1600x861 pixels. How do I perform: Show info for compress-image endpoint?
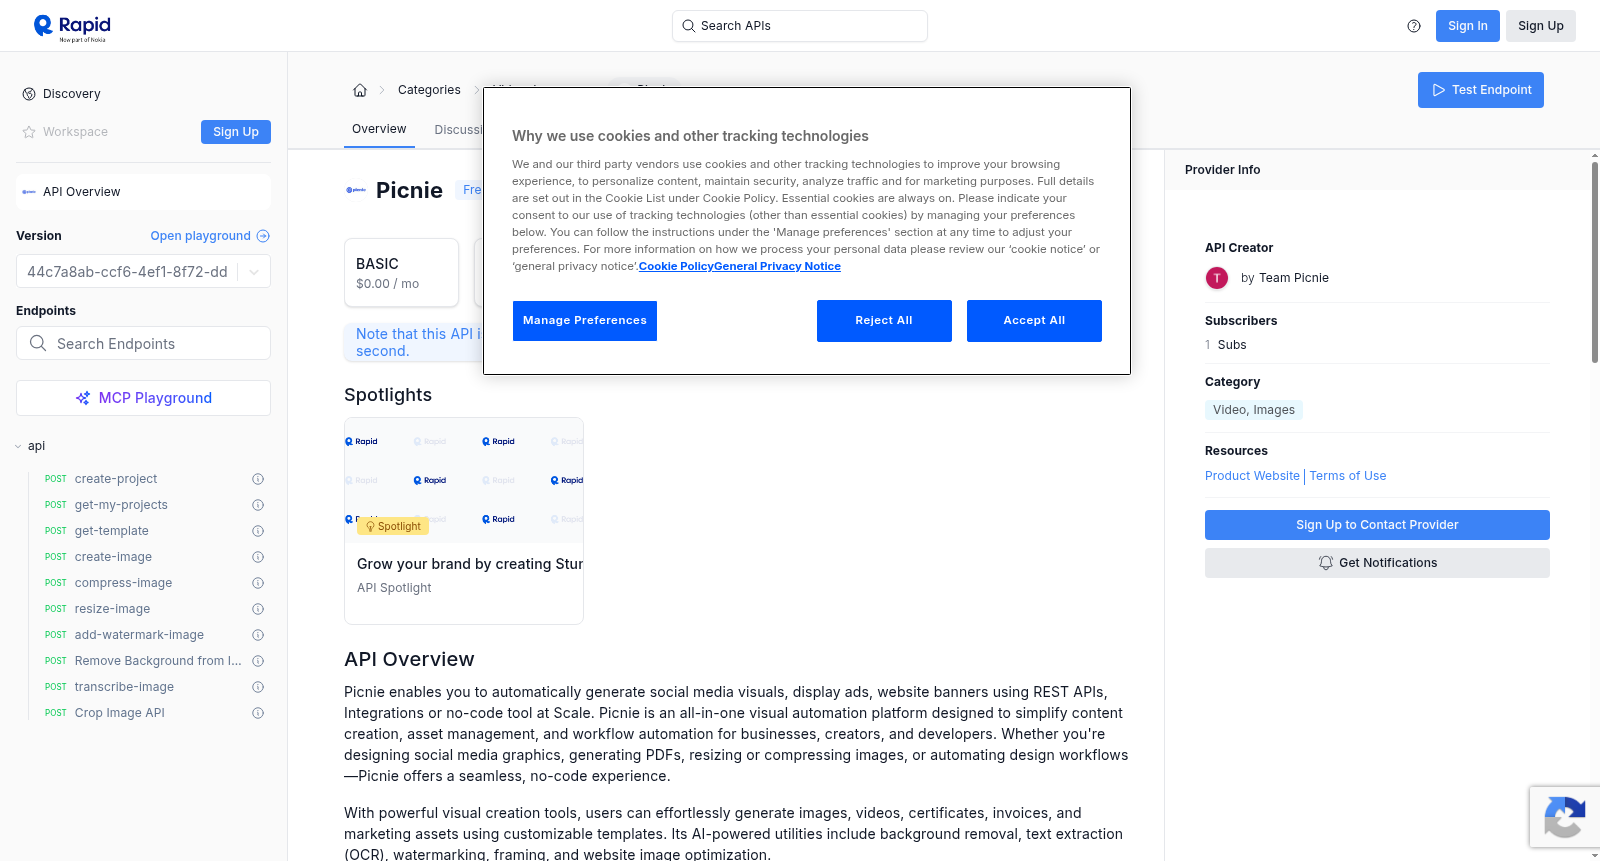tap(258, 583)
